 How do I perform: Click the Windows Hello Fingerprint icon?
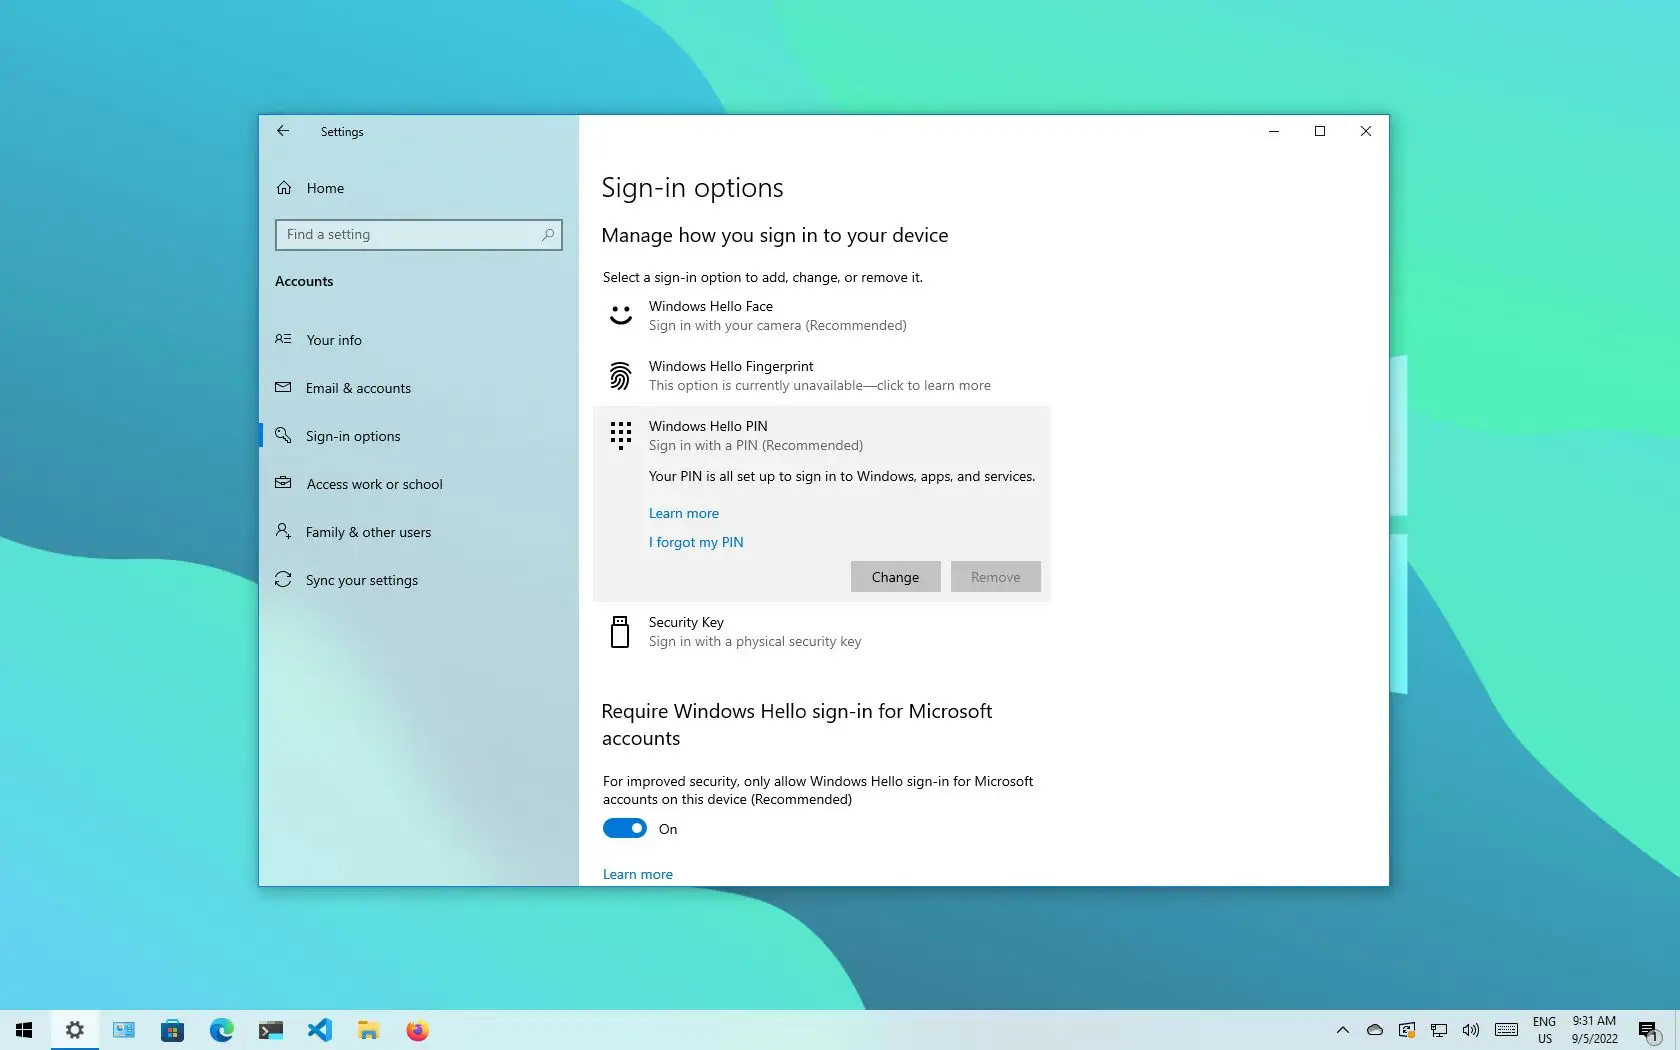pos(621,375)
